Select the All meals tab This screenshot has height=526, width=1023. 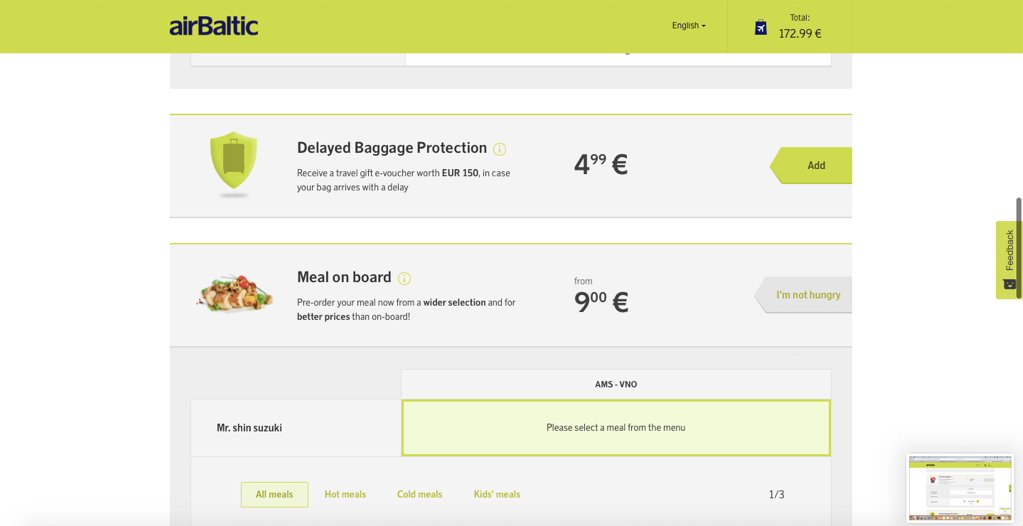[274, 495]
